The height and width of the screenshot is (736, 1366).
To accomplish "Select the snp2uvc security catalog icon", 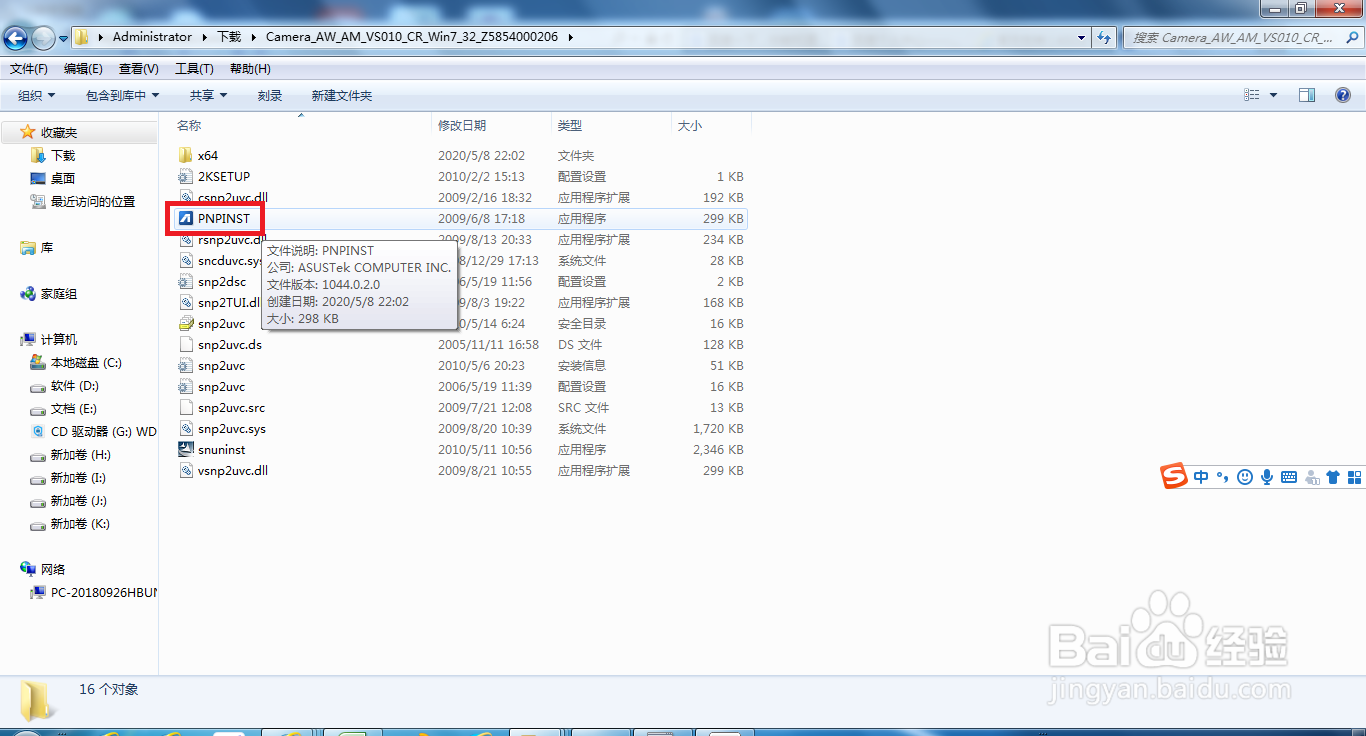I will tap(185, 324).
